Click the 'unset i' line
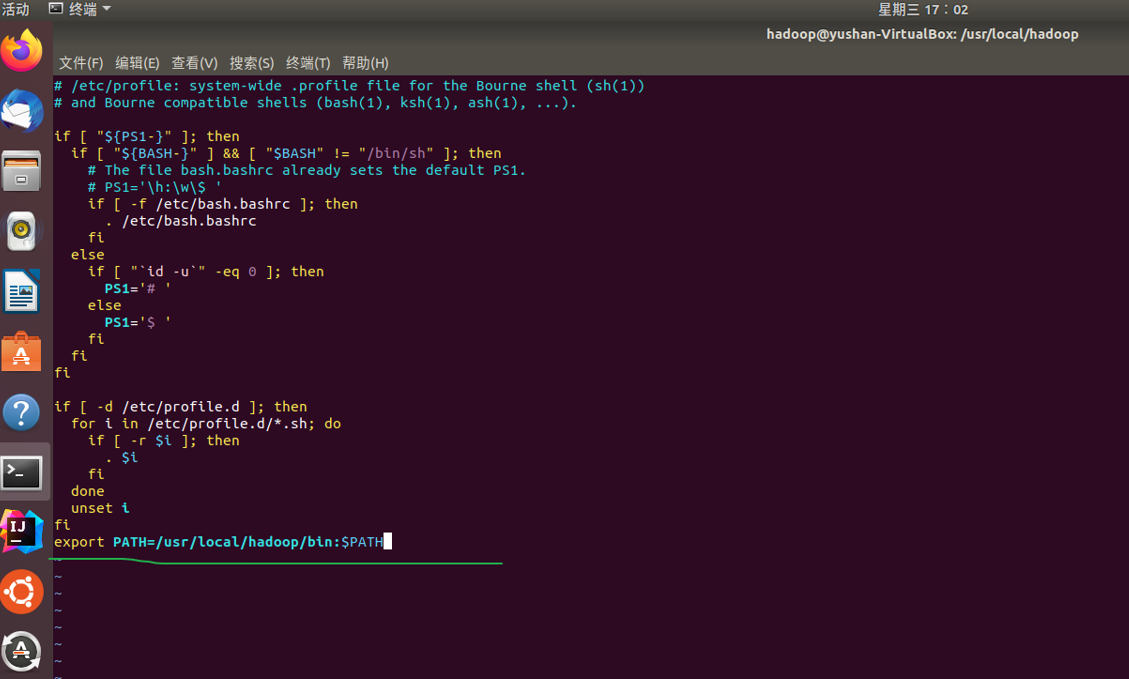Screen dimensions: 1129x679 click(100, 508)
